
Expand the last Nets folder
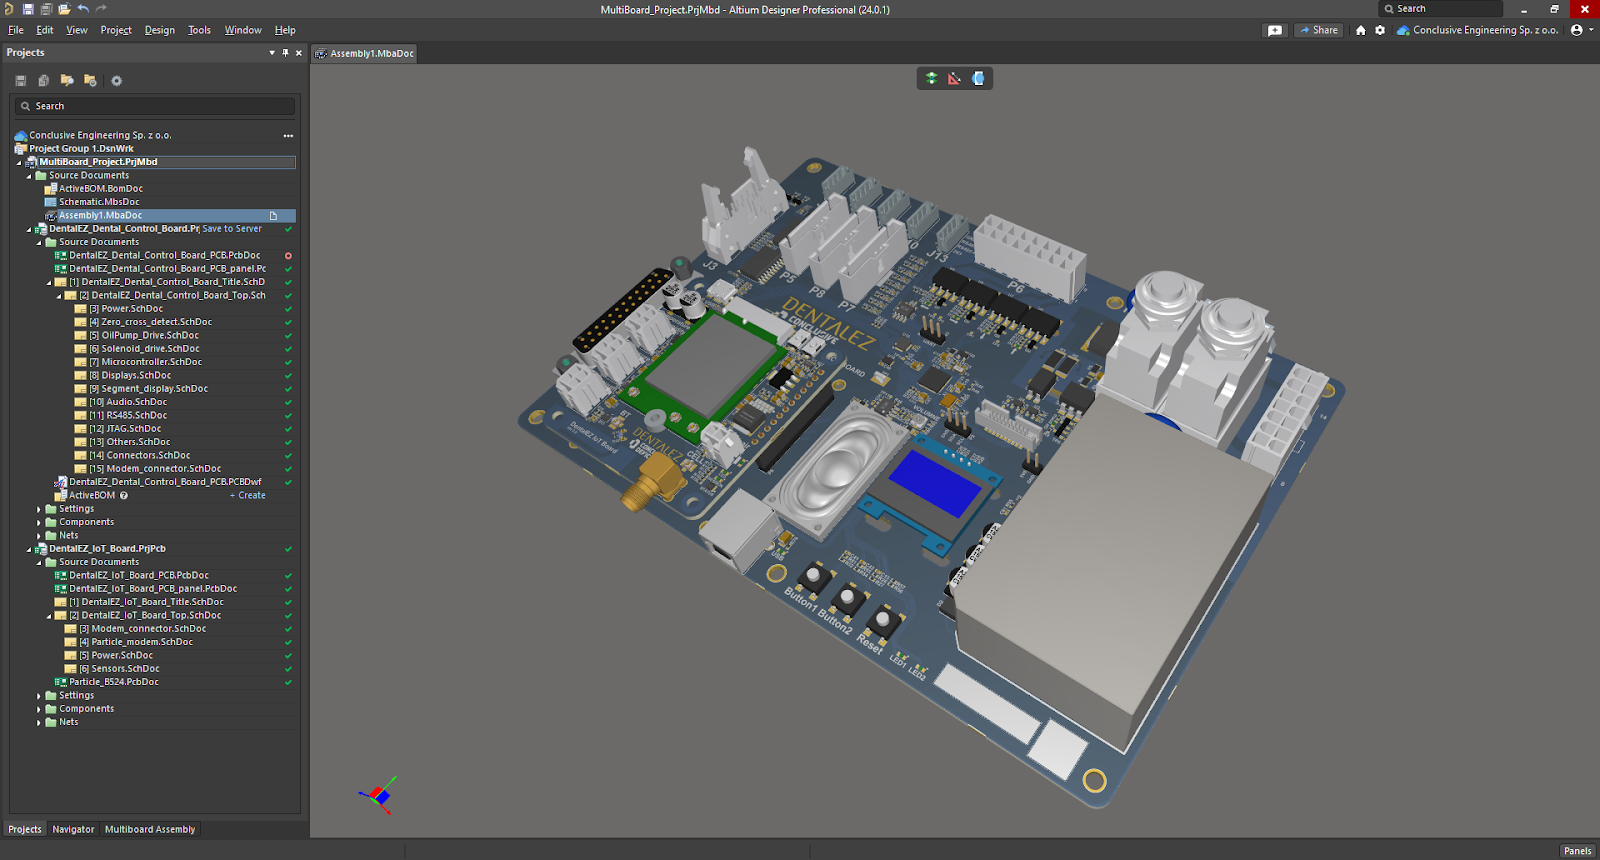39,722
